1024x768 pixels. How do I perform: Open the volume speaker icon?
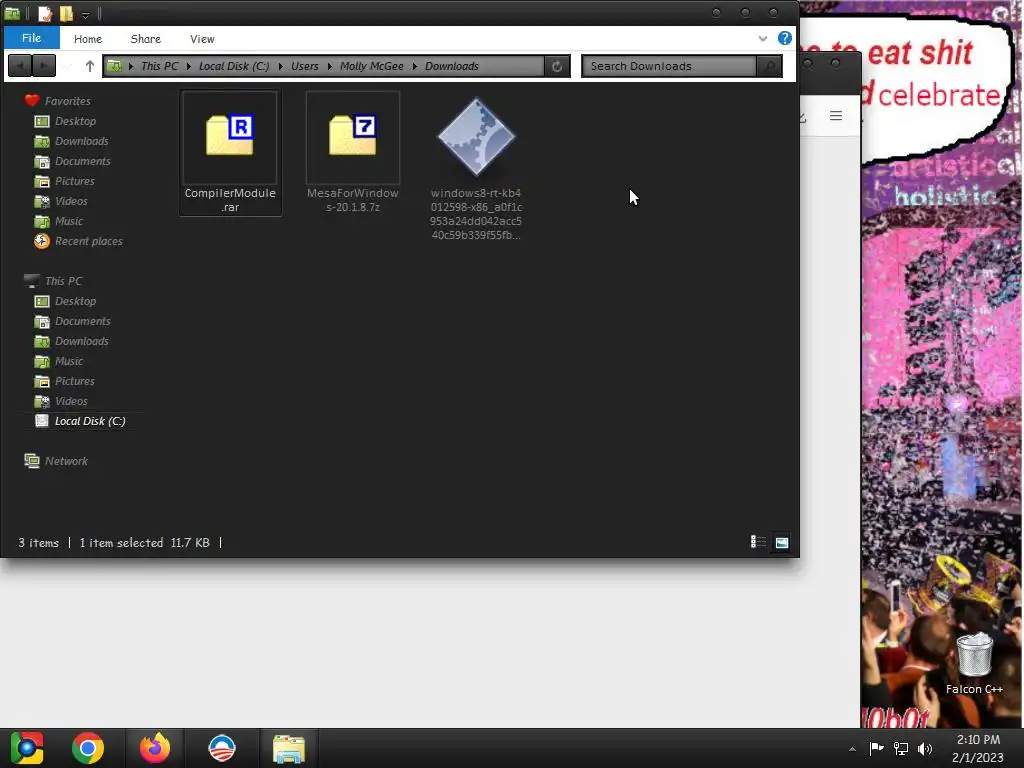pos(925,748)
